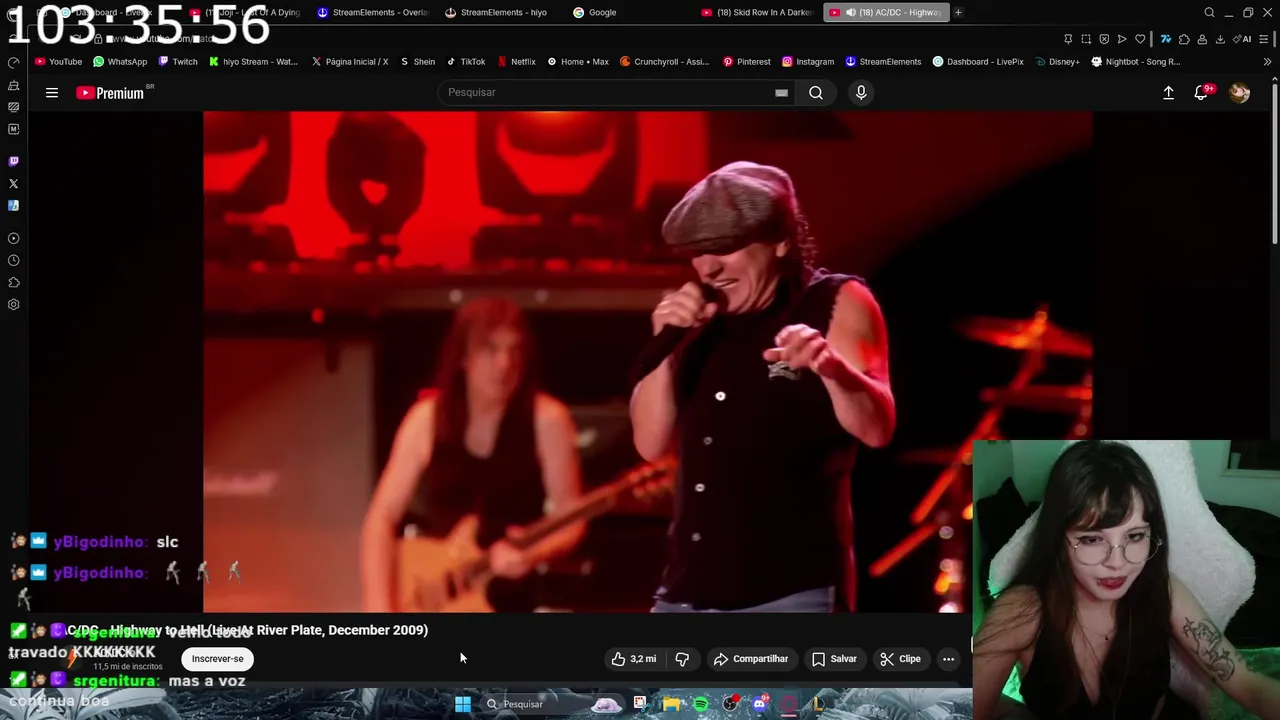
Task: Click the heart bookmark-page icon in toolbar
Action: point(1140,39)
